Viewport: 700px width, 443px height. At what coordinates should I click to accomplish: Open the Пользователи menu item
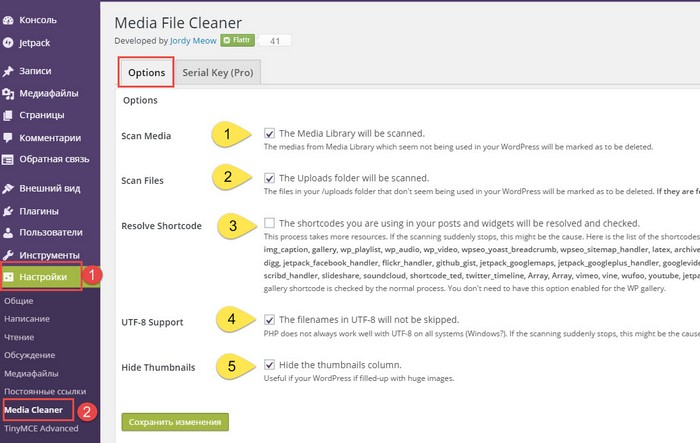point(51,233)
